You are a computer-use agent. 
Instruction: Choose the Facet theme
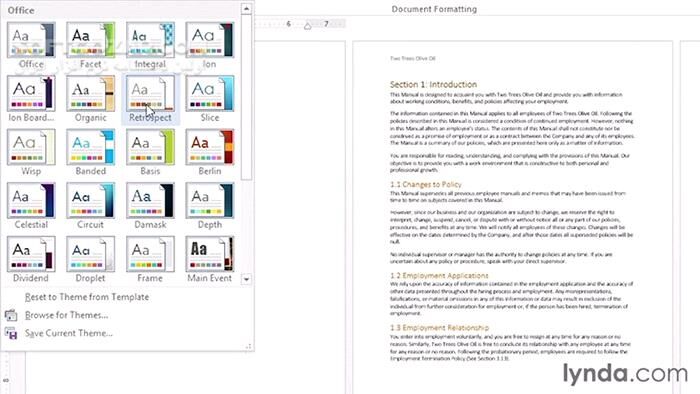coord(91,40)
